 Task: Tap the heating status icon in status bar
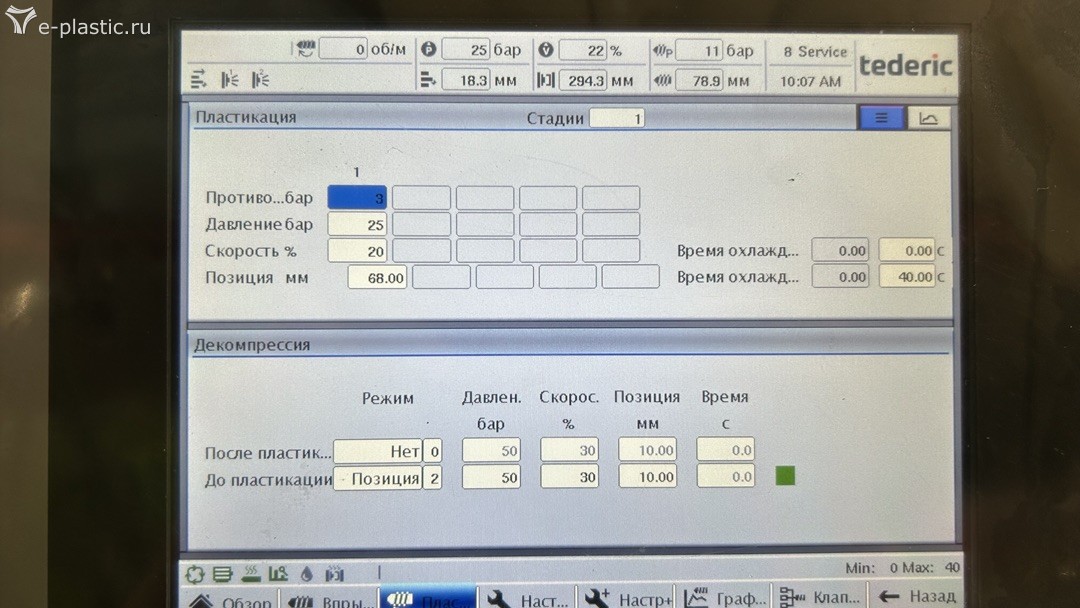[x=251, y=574]
